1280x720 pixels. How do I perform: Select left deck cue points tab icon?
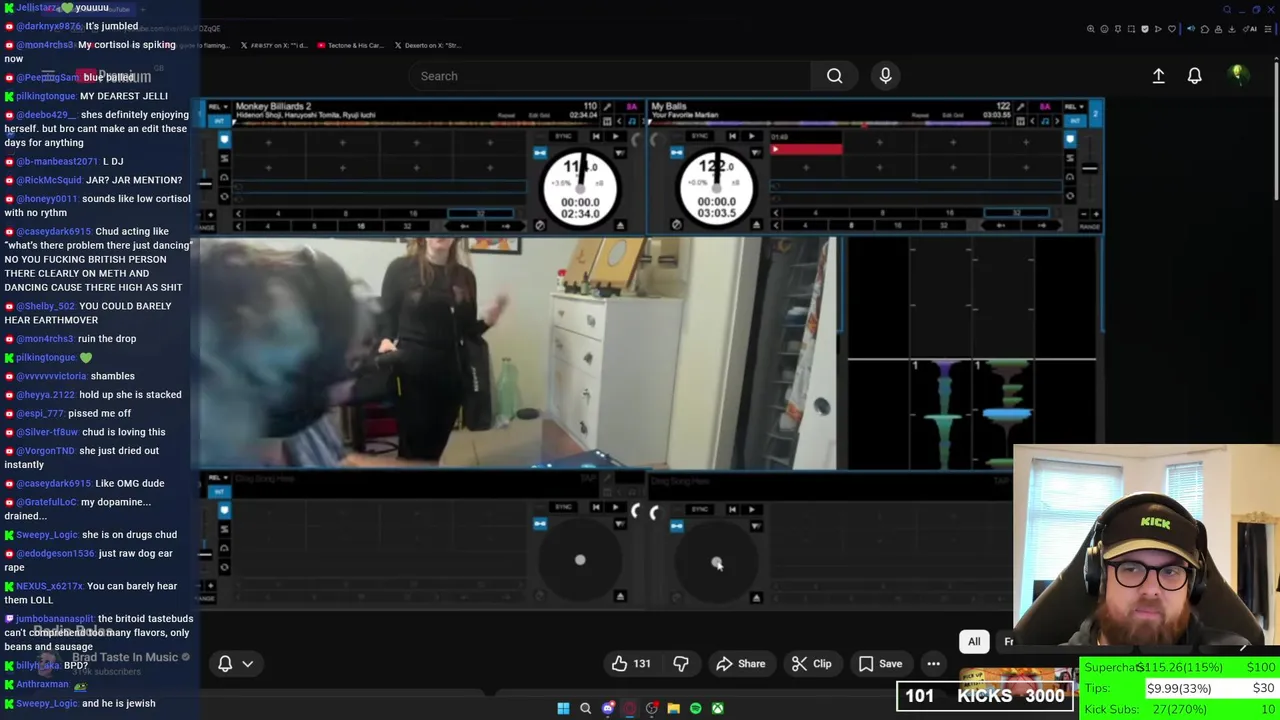pos(224,140)
